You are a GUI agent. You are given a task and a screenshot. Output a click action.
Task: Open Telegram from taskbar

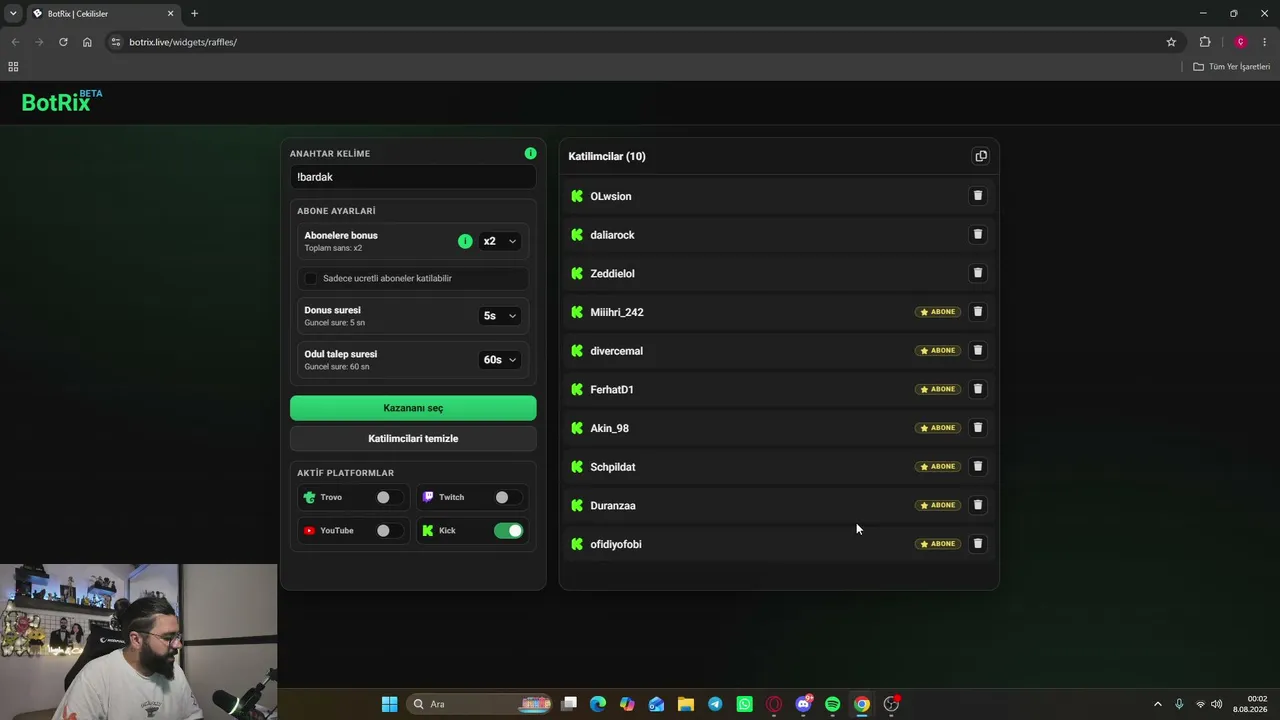[x=715, y=704]
